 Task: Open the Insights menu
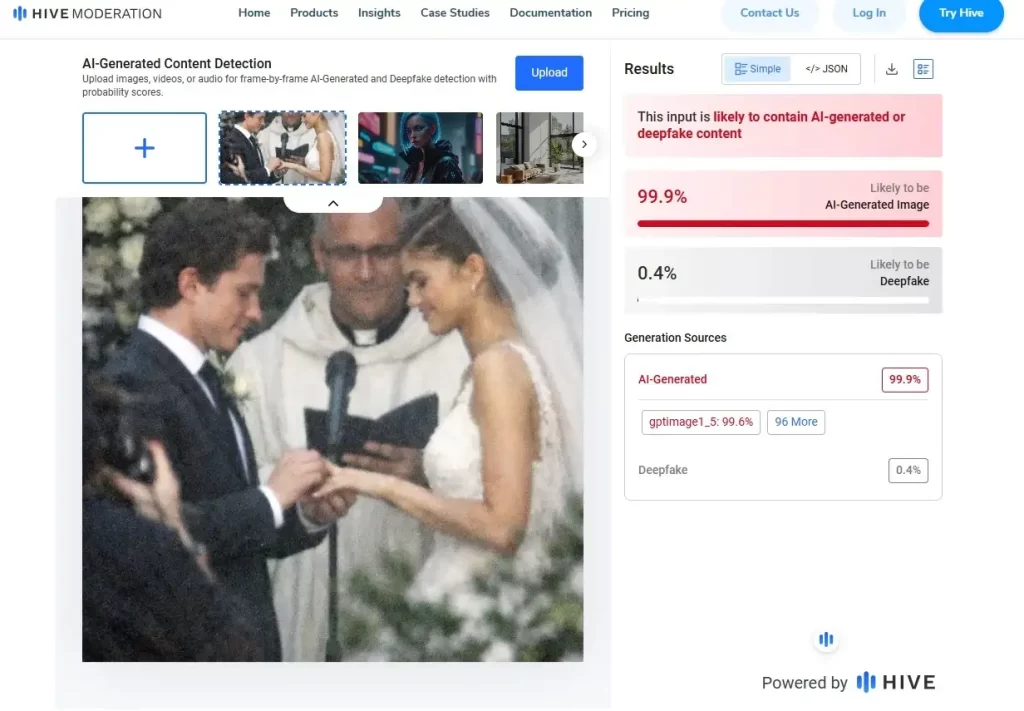coord(379,13)
